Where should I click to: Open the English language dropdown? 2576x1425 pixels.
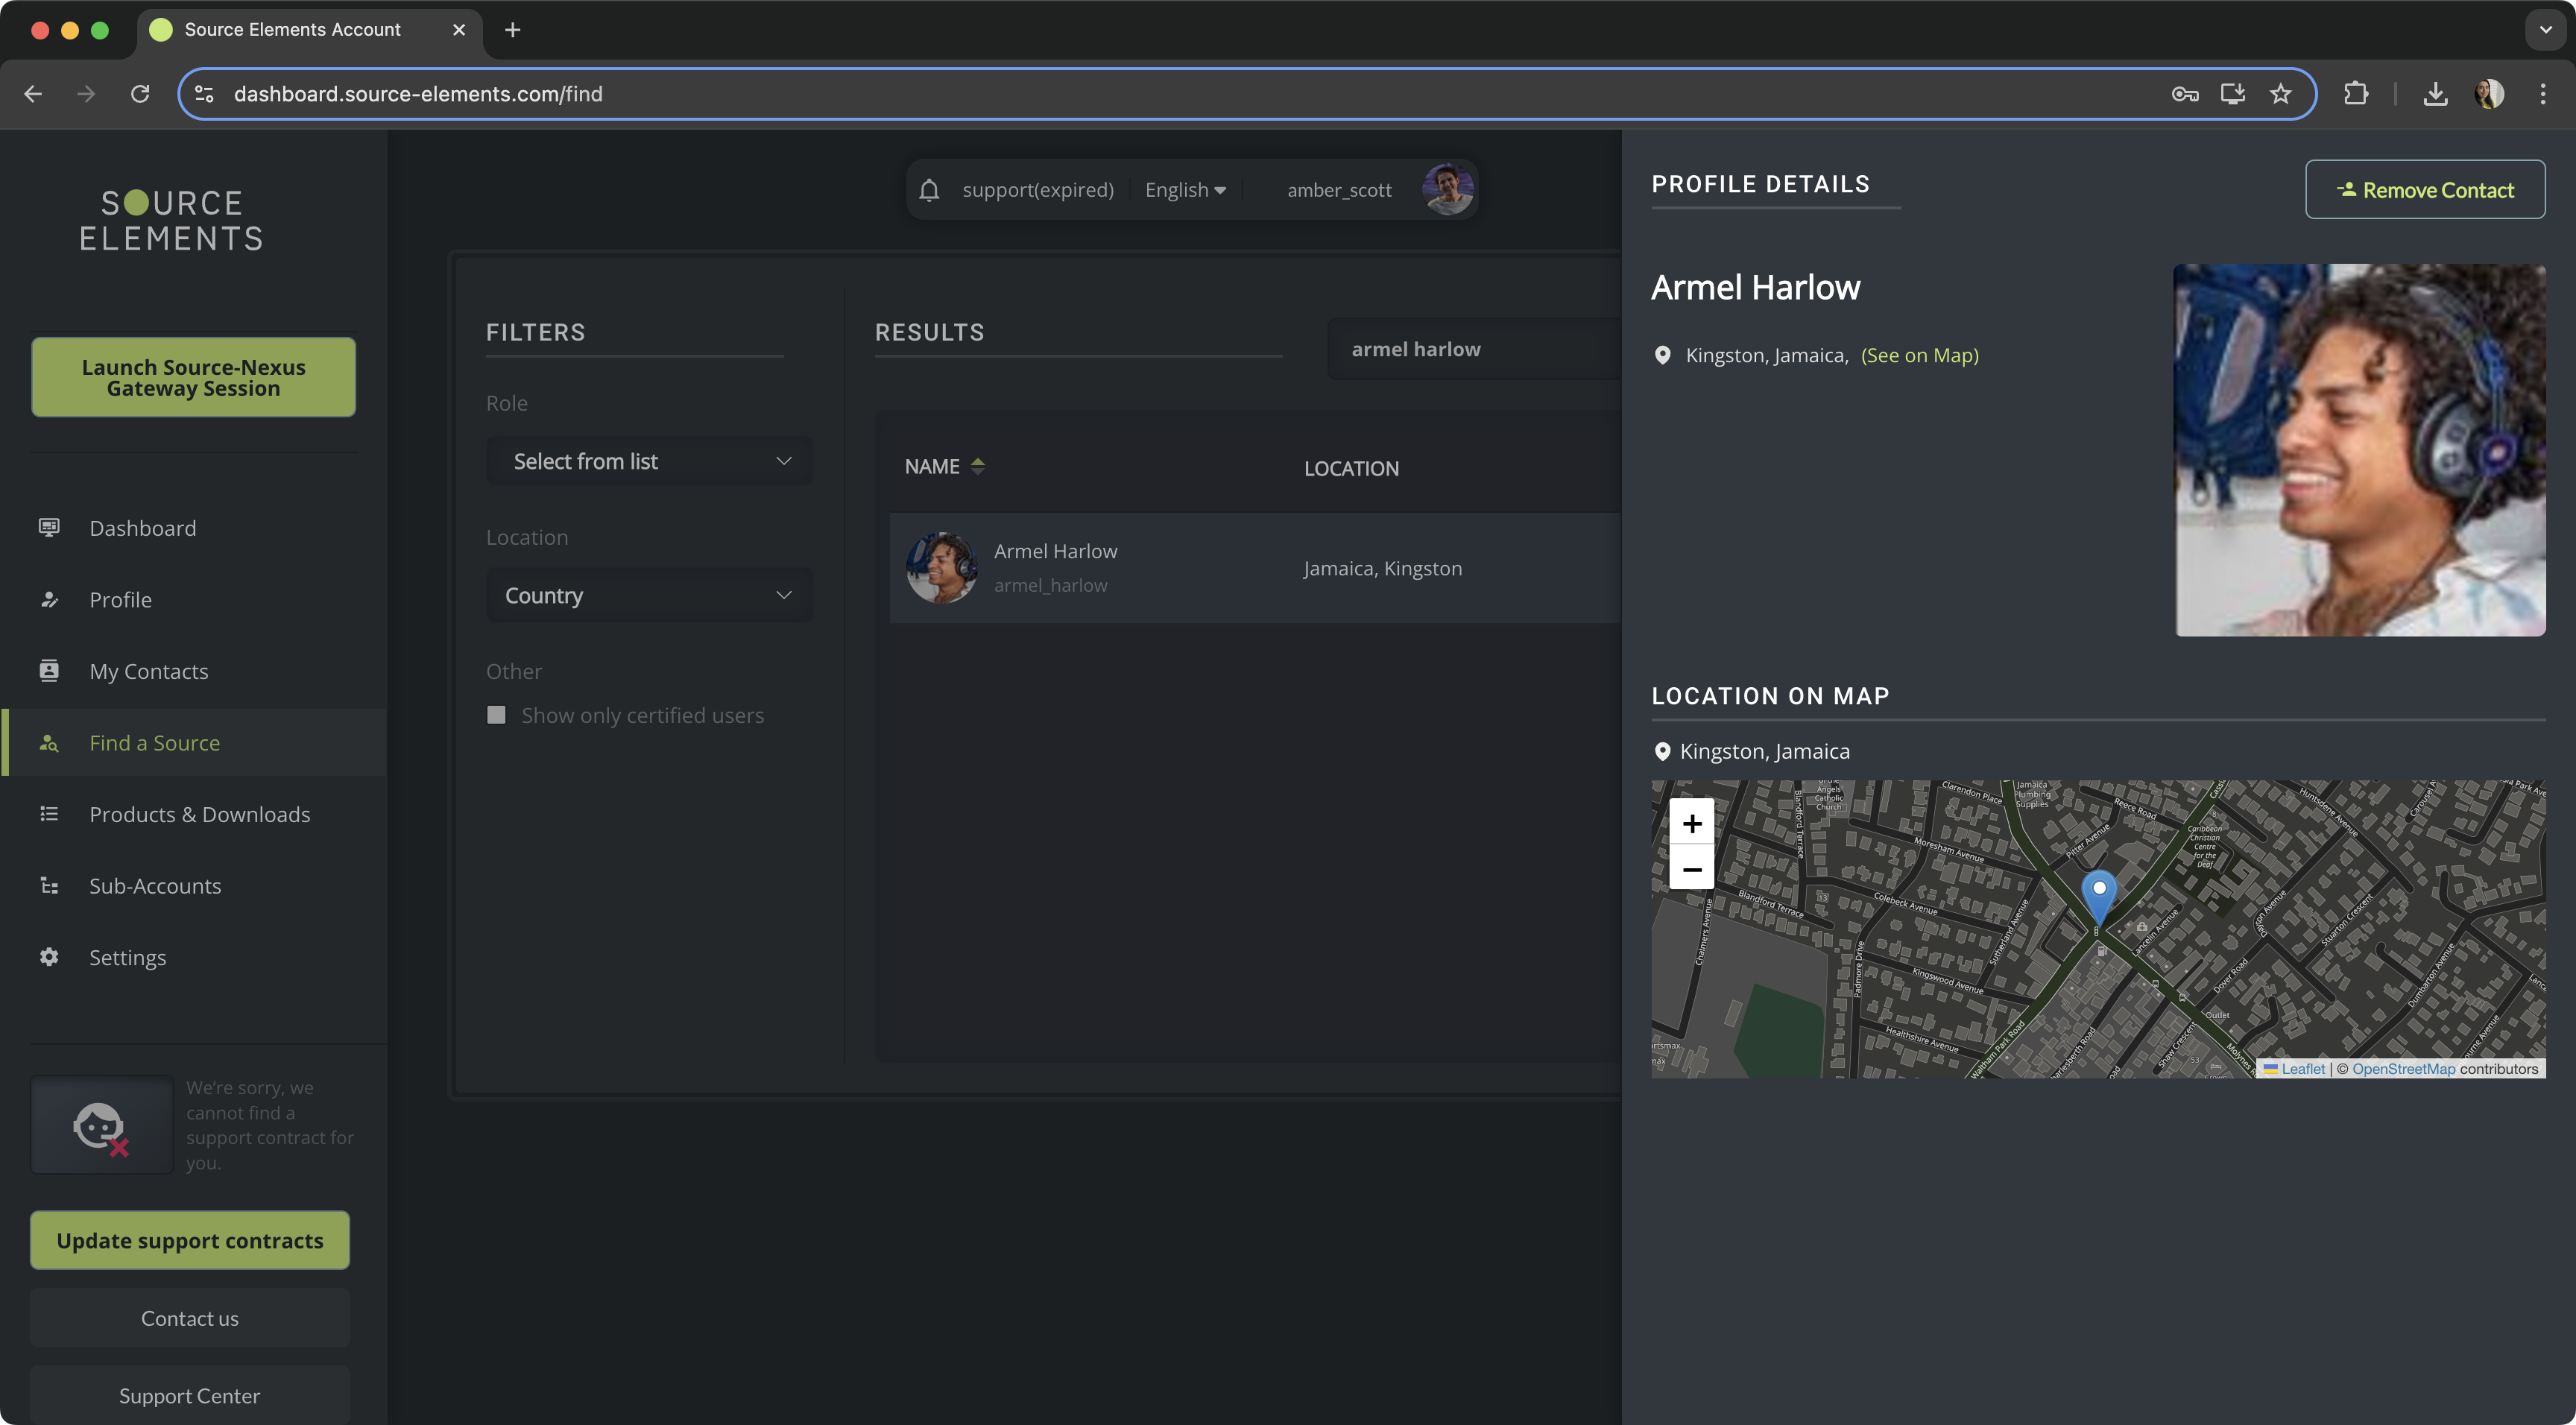1185,190
